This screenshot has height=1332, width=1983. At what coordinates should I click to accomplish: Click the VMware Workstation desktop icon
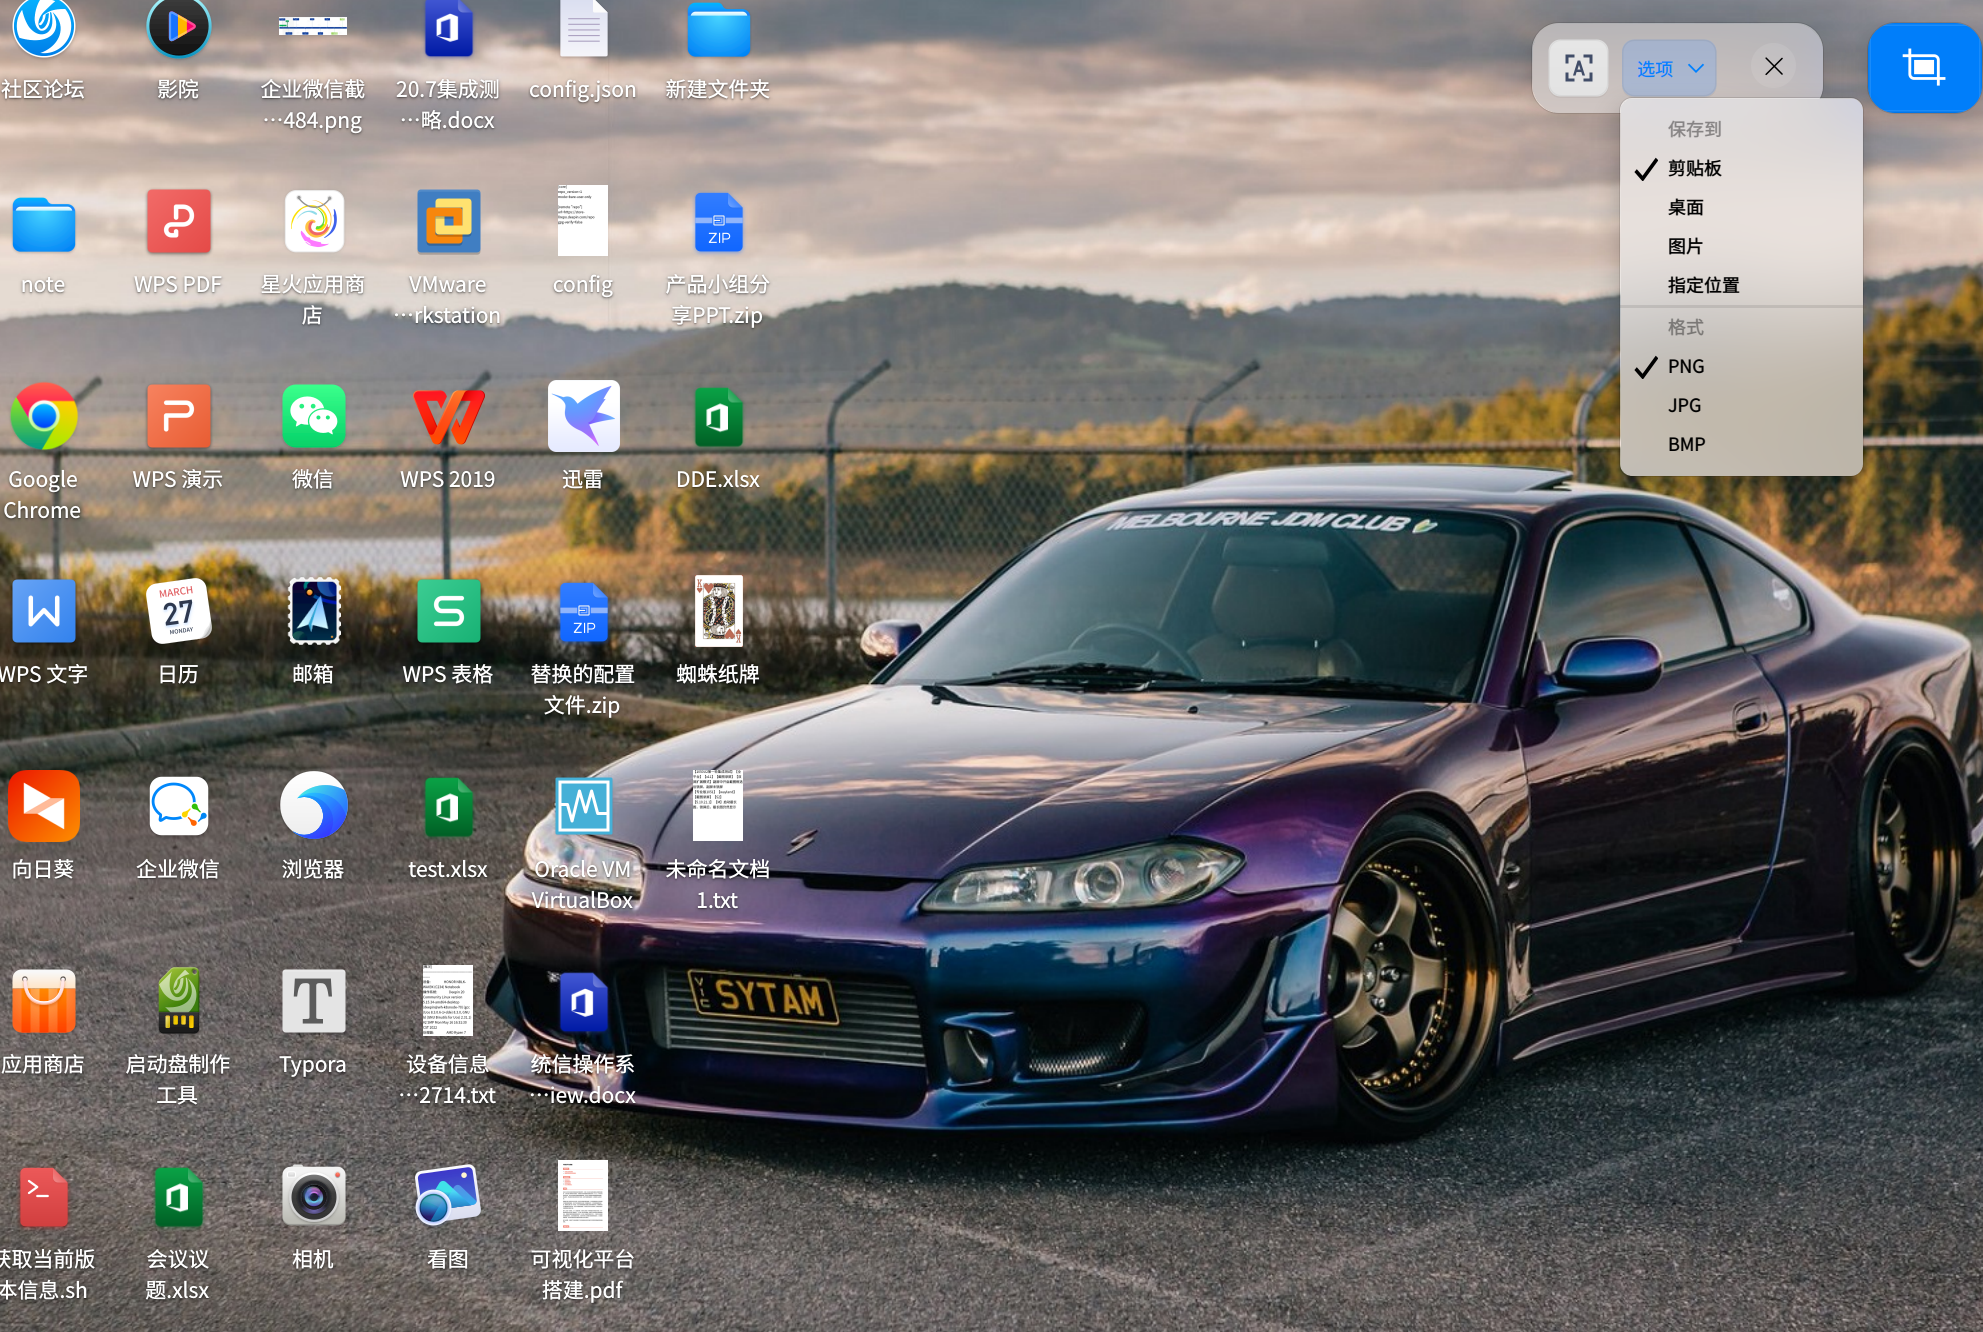(448, 222)
